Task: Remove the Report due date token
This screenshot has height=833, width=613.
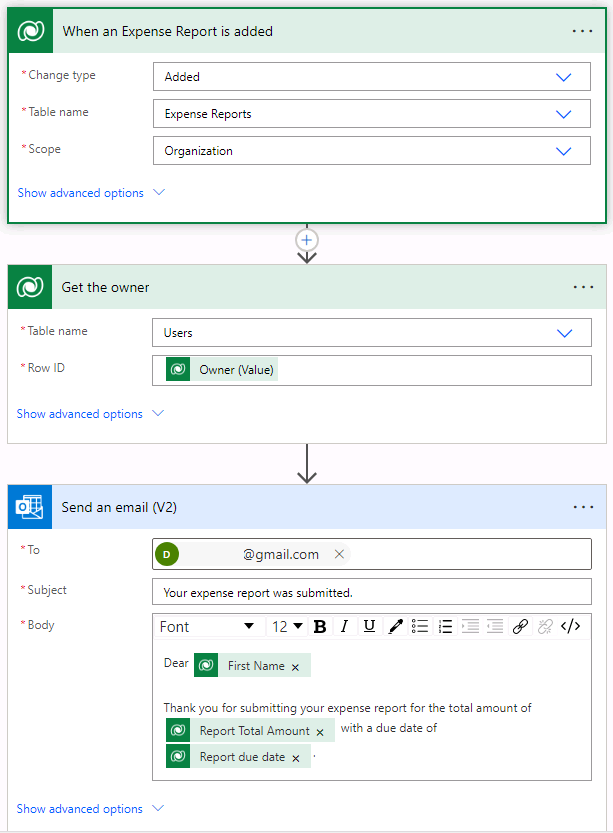Action: coord(296,758)
